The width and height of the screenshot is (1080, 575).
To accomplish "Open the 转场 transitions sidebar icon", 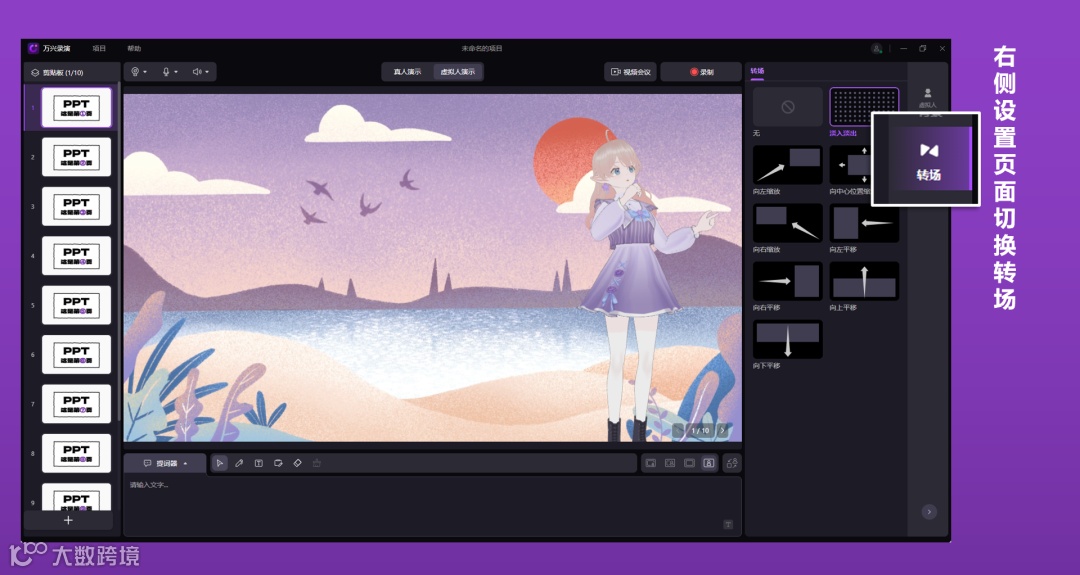I will [x=928, y=160].
